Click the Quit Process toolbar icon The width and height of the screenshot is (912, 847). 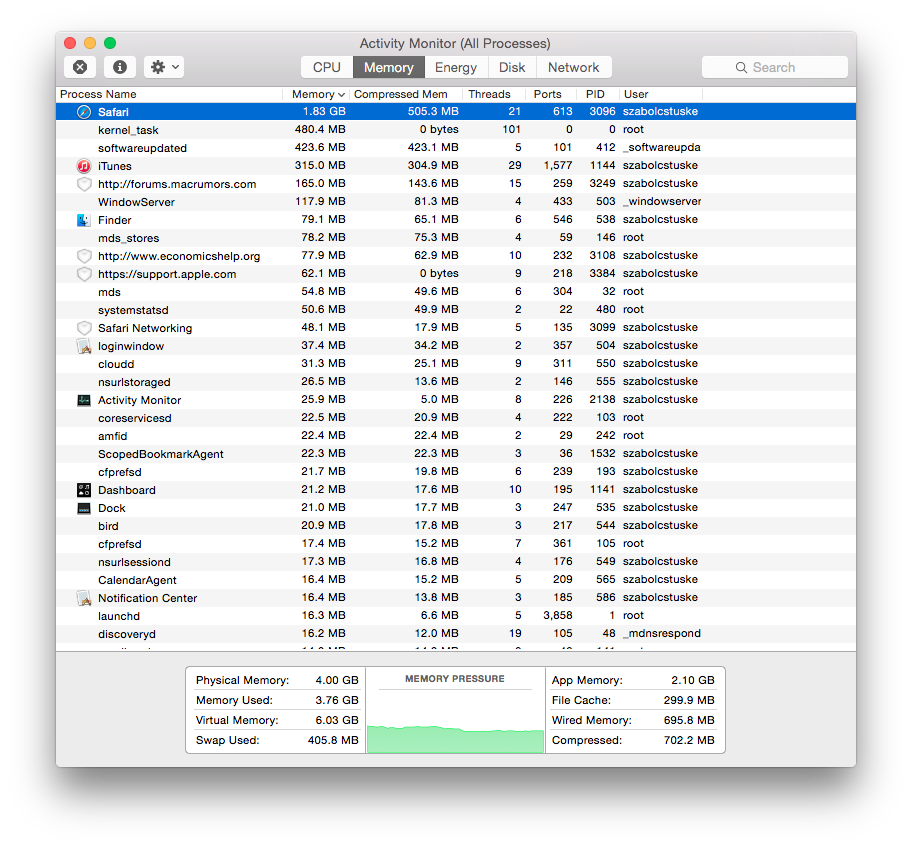[x=80, y=67]
